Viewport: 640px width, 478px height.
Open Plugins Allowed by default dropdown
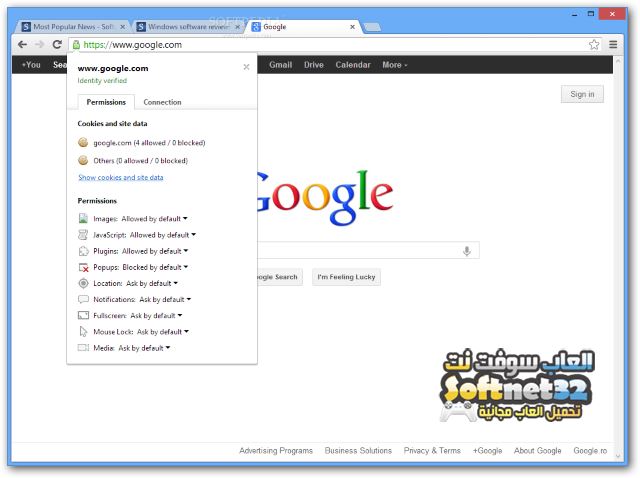tap(155, 251)
